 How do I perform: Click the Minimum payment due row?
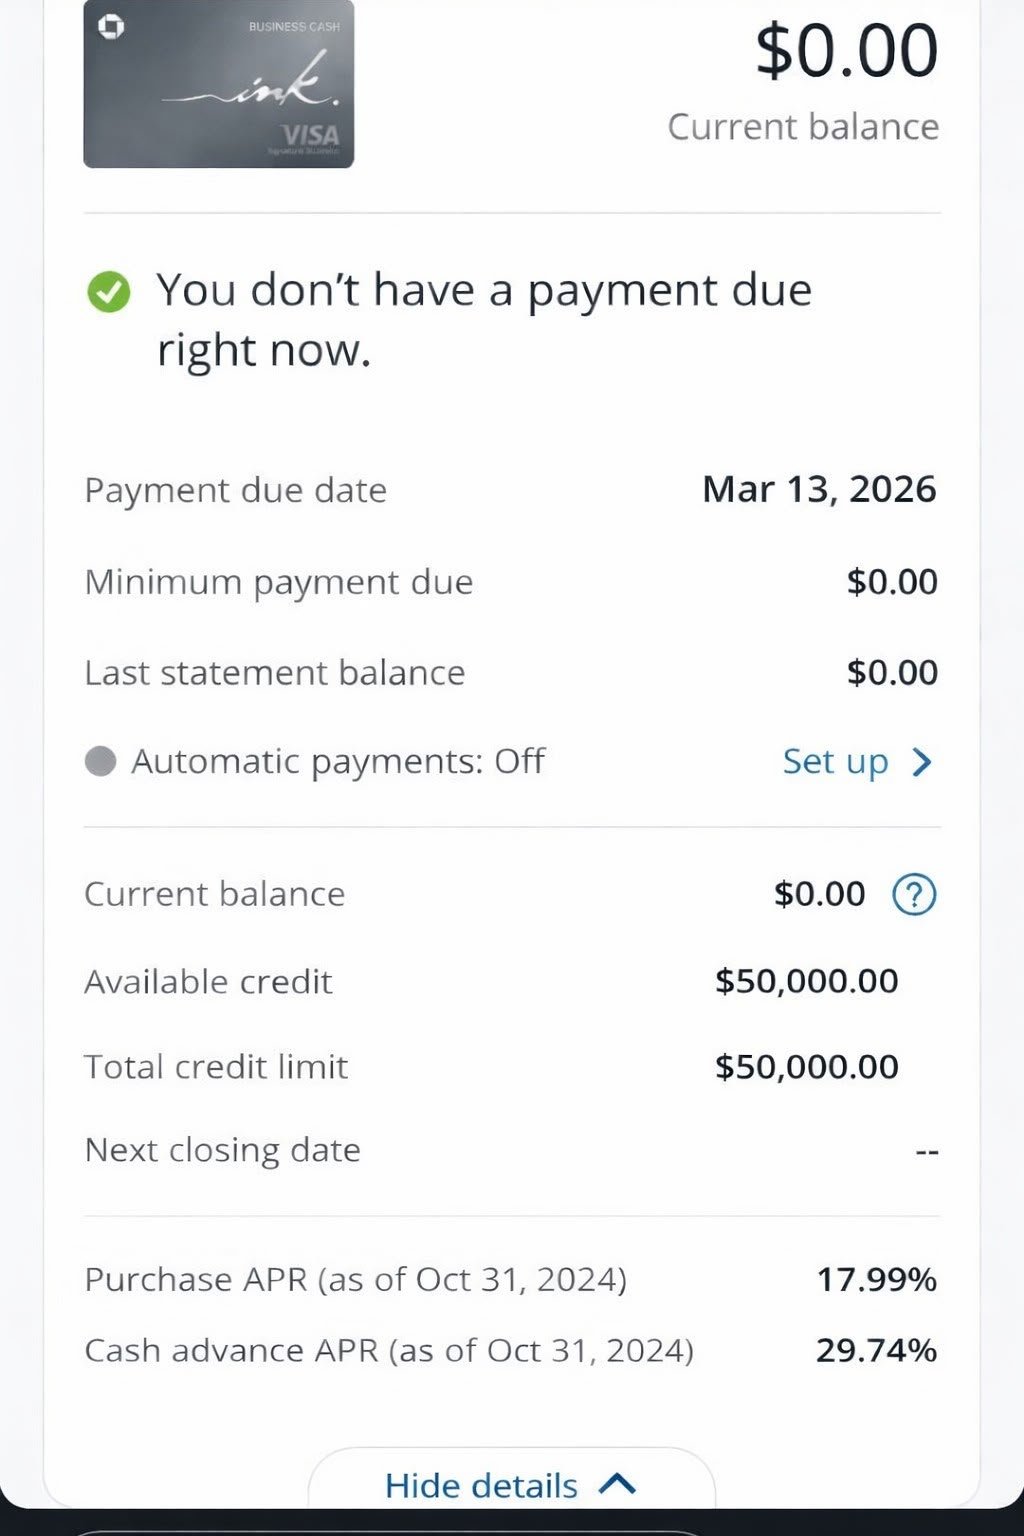click(x=512, y=582)
